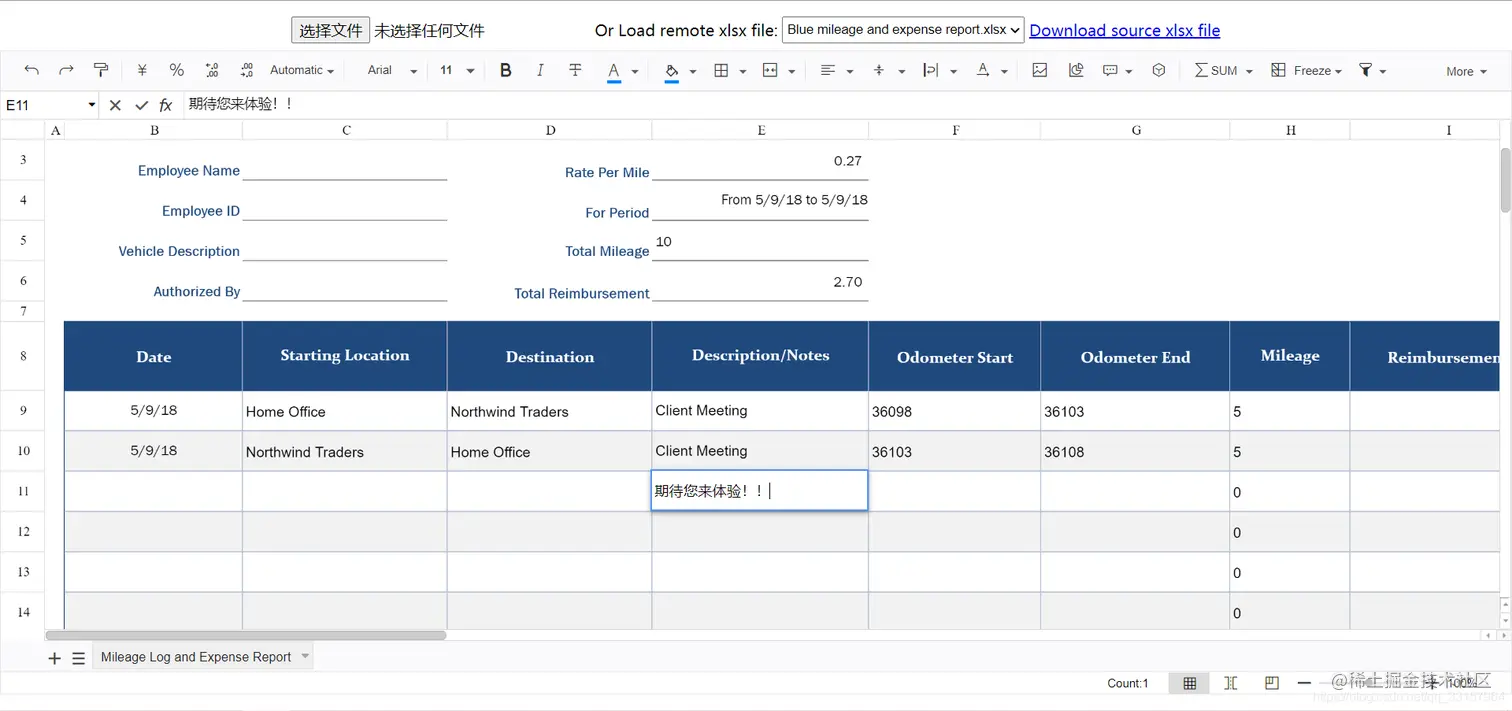
Task: Click the merge cells icon
Action: [770, 70]
